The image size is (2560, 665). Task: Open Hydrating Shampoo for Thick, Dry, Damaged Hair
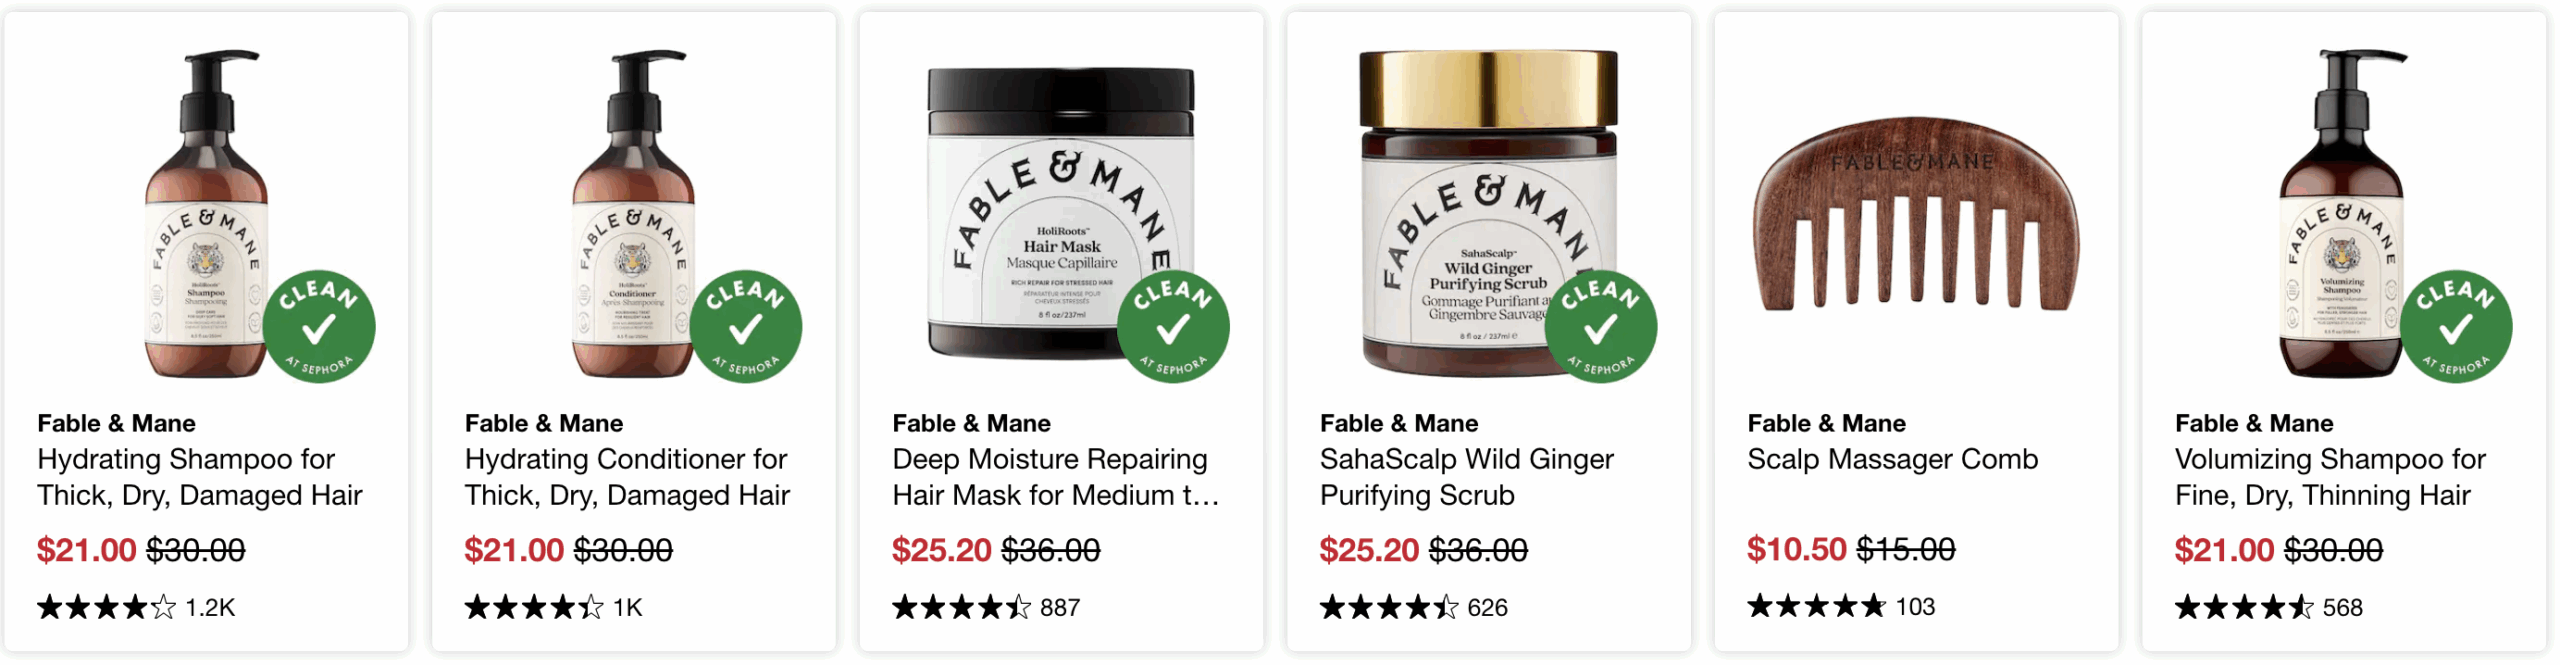pos(200,477)
